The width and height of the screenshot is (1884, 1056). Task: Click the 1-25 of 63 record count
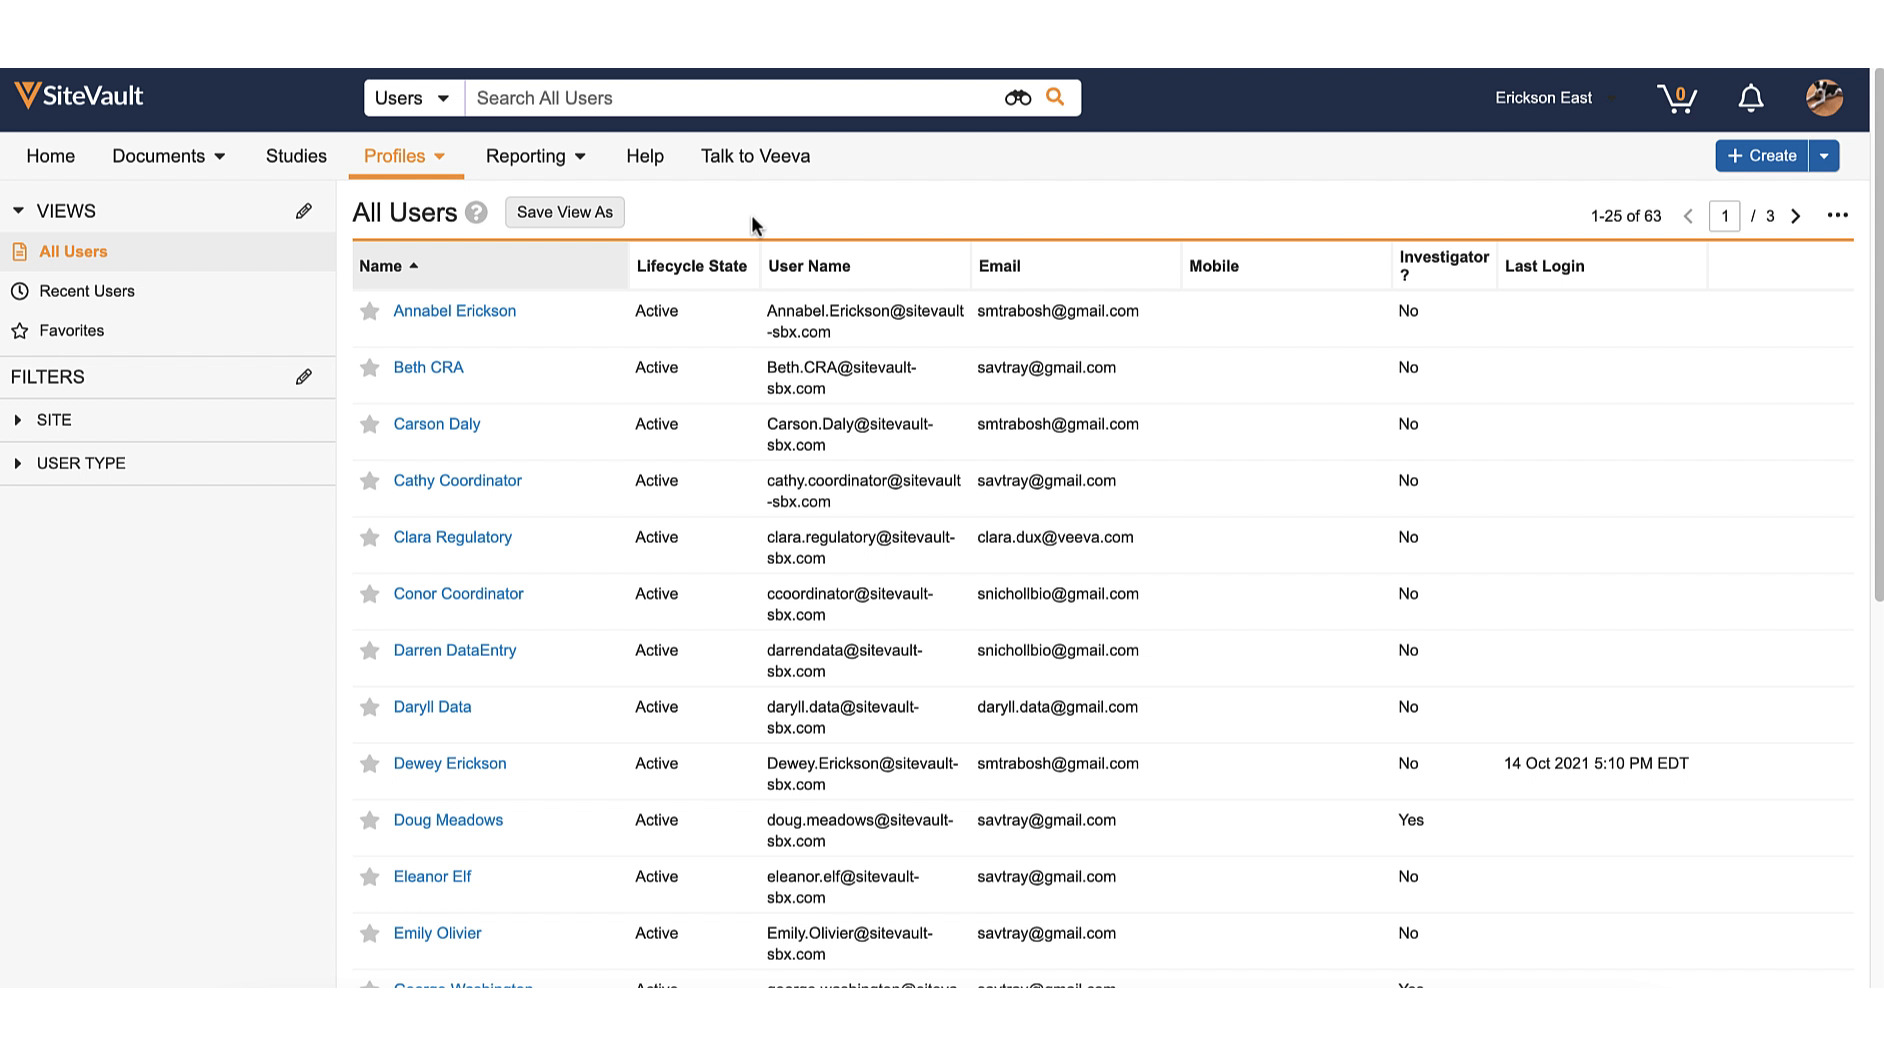click(x=1626, y=216)
